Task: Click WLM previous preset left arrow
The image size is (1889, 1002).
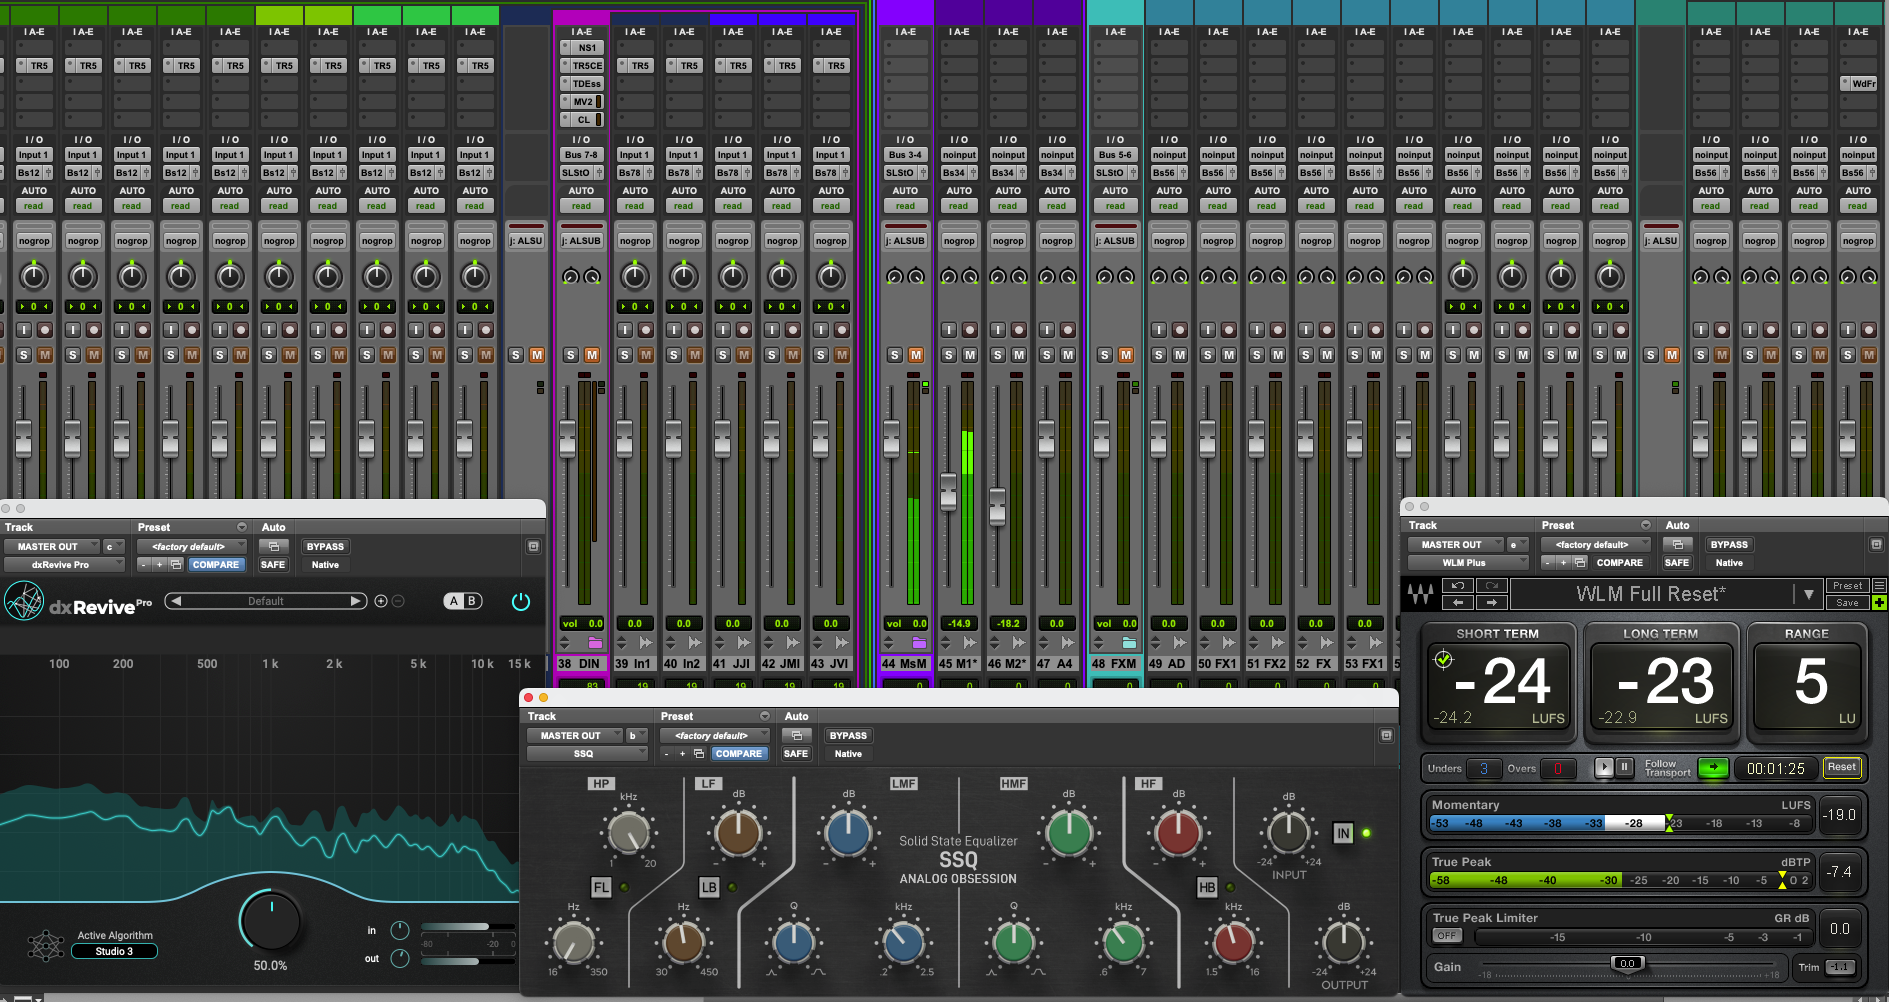Action: coord(1458,602)
